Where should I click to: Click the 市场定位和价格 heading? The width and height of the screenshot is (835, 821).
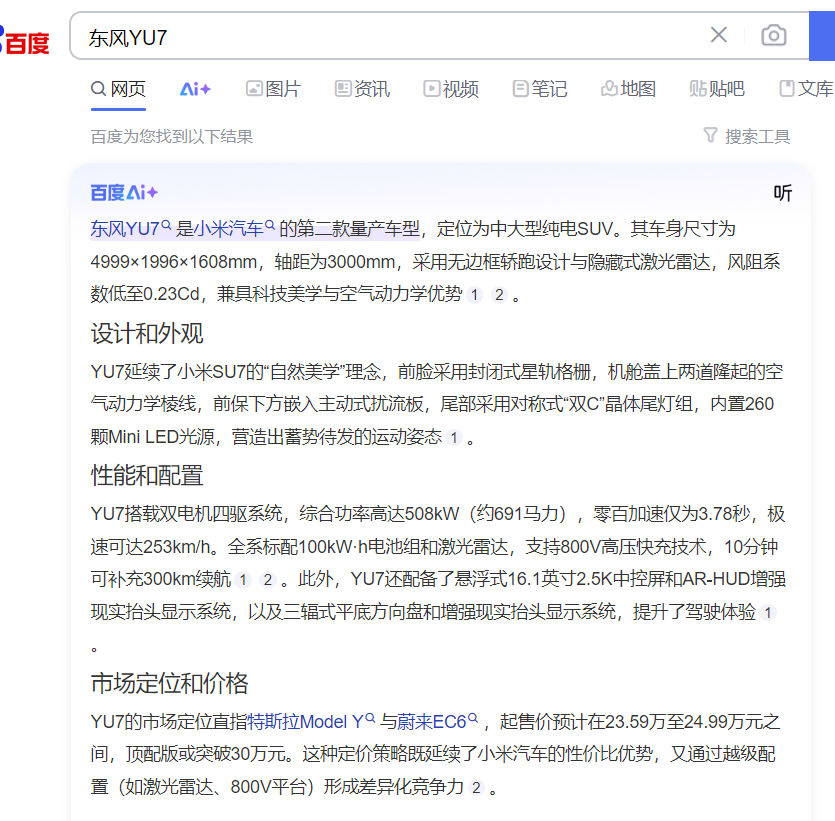point(169,683)
